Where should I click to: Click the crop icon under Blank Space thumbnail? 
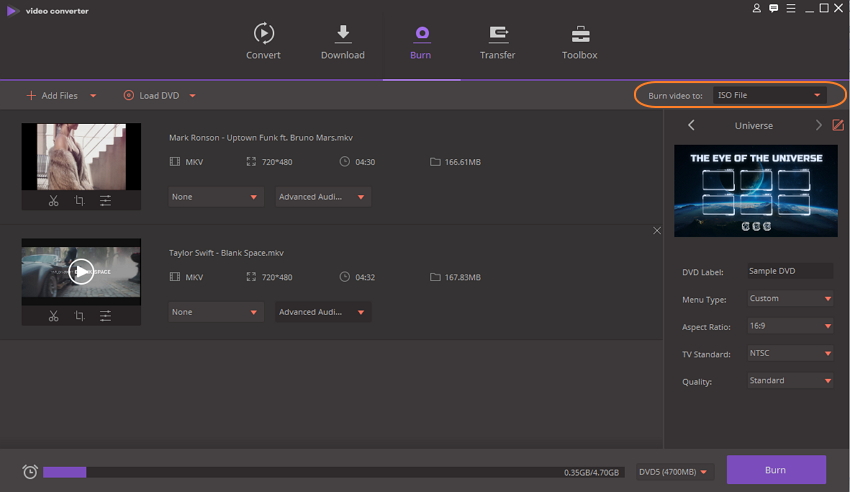[80, 316]
